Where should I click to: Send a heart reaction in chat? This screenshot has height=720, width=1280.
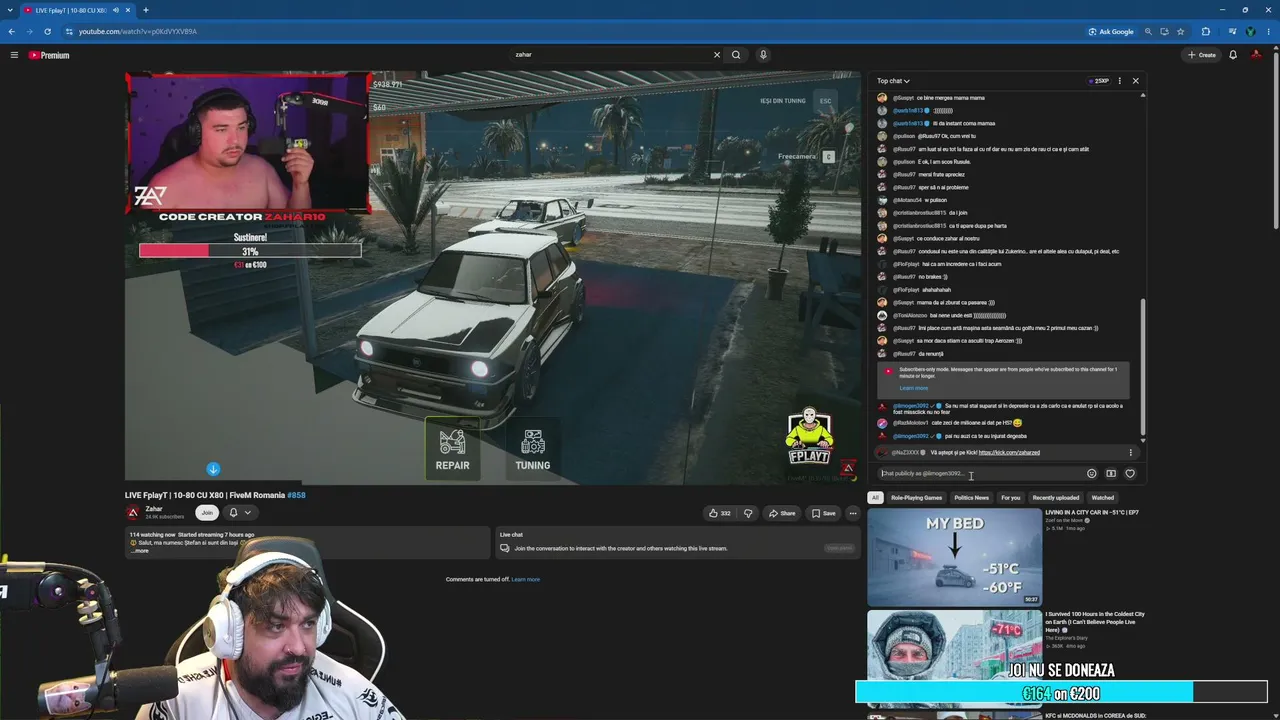pyautogui.click(x=1130, y=474)
